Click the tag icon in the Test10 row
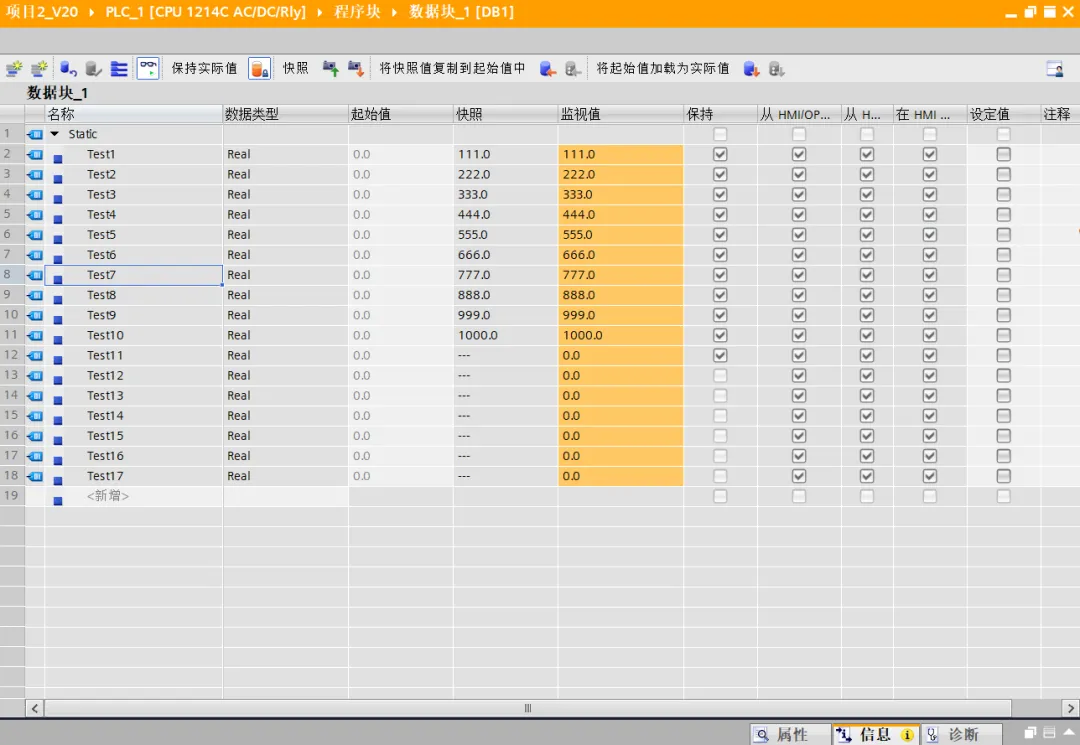Screen dimensions: 1080x745 35,335
